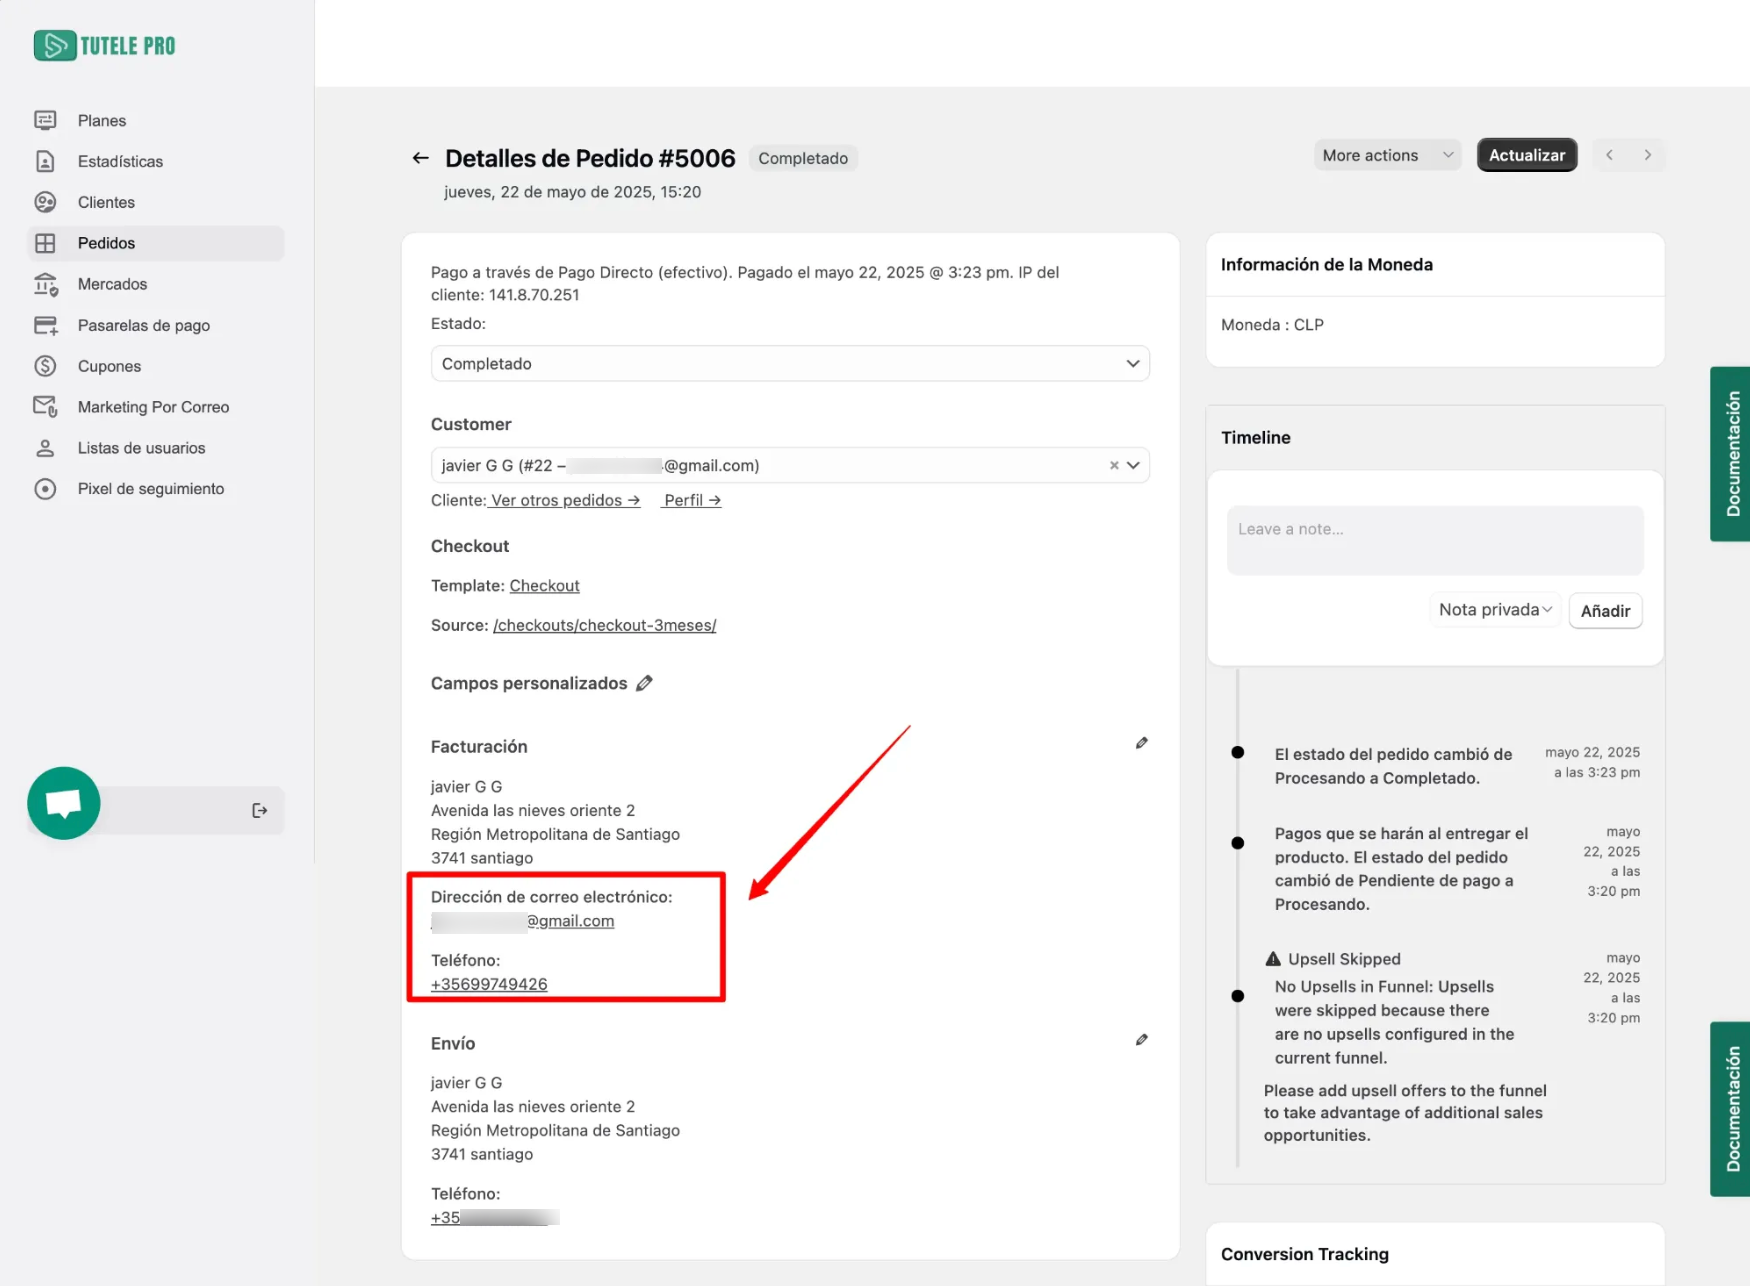Edit Campos personalizados with pencil icon

[x=645, y=683]
